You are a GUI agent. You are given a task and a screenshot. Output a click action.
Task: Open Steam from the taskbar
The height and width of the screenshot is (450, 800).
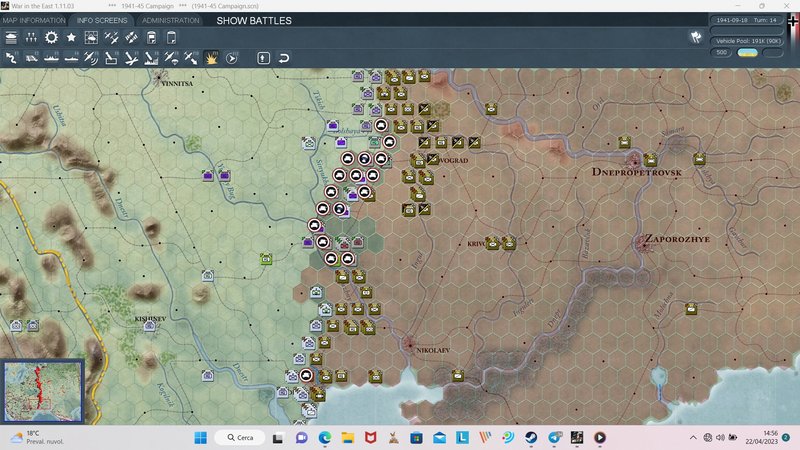531,438
